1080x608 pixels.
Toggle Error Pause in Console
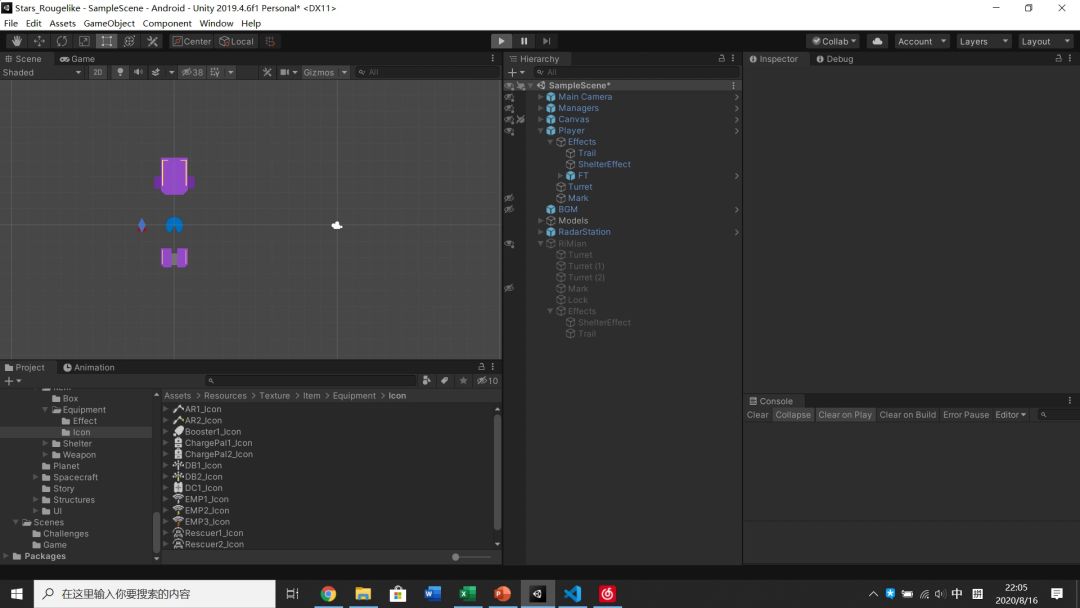[x=966, y=415]
